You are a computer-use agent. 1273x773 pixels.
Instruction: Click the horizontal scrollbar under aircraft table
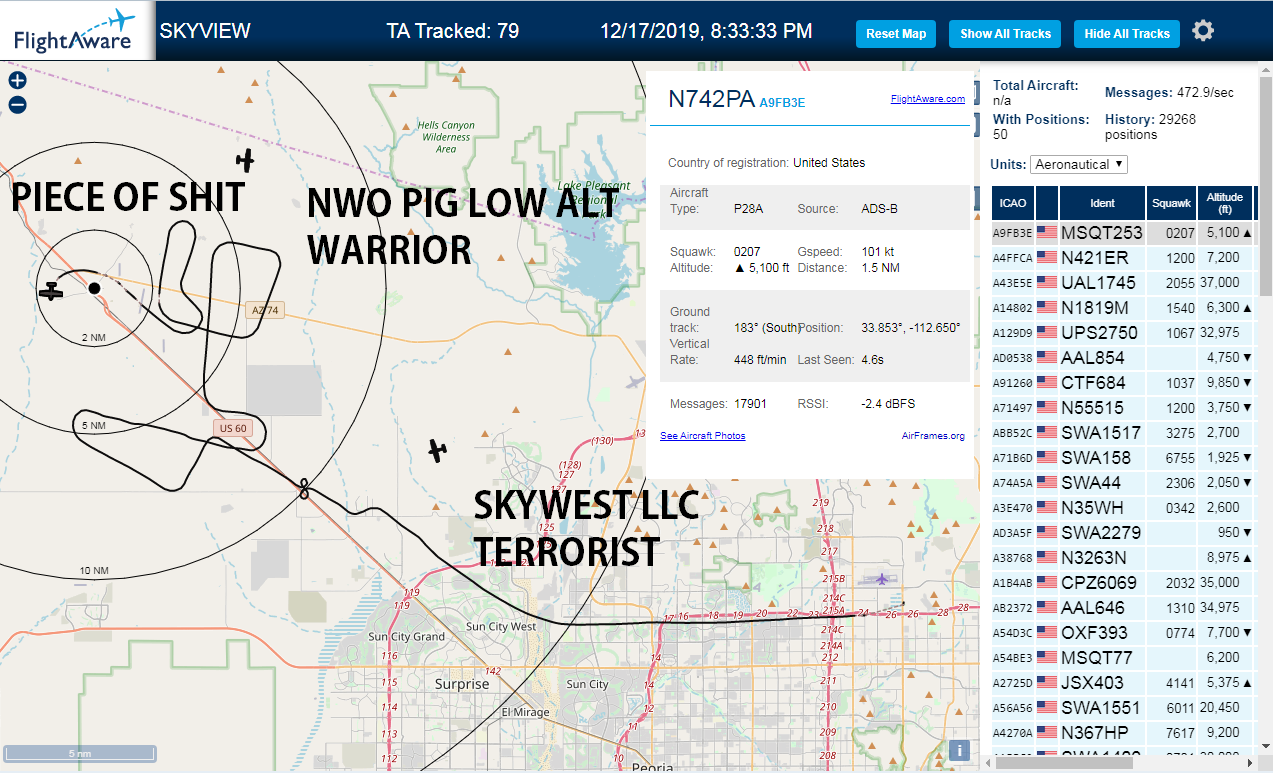tap(1064, 763)
